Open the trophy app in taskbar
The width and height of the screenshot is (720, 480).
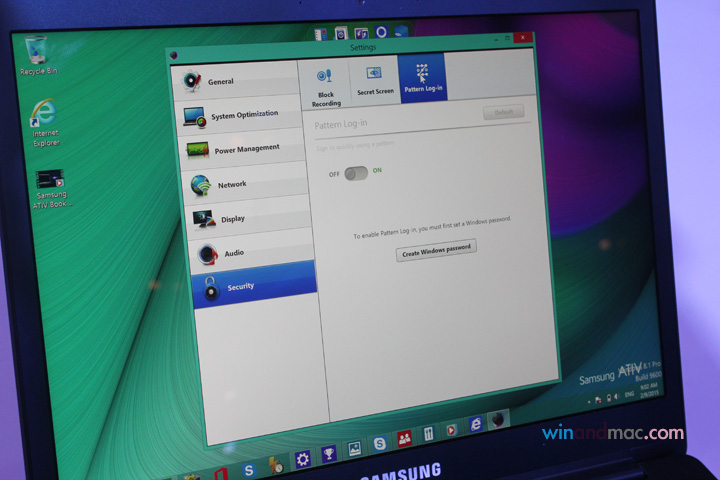(329, 454)
